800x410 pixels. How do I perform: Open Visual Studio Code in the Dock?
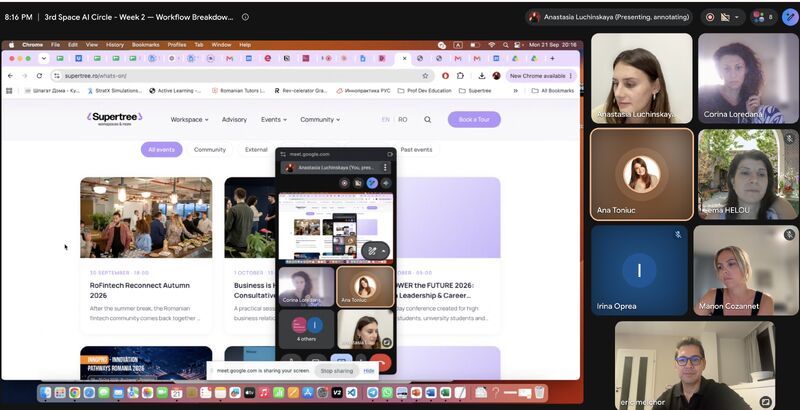tap(351, 393)
